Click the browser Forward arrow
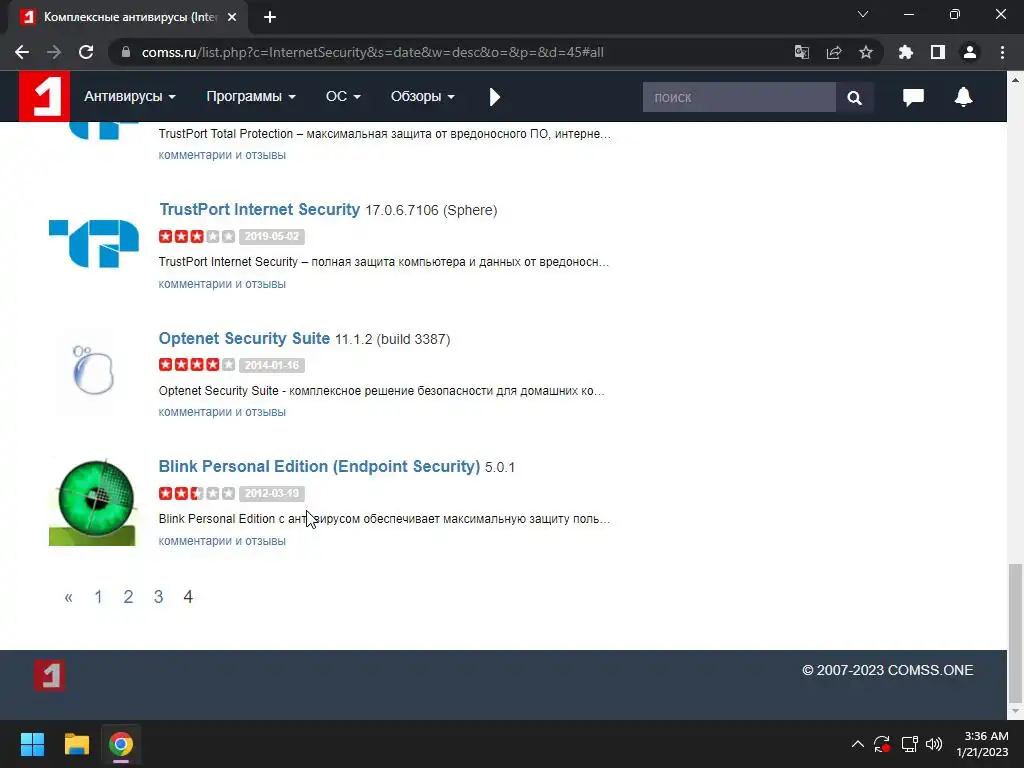This screenshot has width=1024, height=768. pos(54,52)
